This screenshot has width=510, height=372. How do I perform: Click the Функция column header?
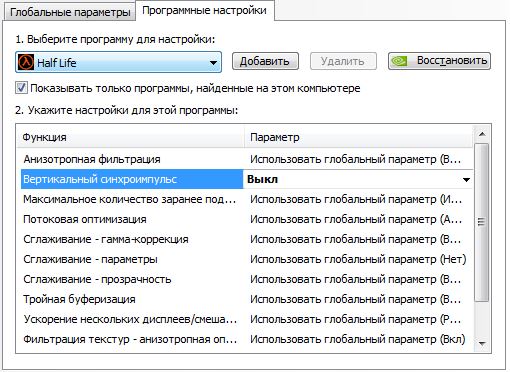tap(131, 137)
